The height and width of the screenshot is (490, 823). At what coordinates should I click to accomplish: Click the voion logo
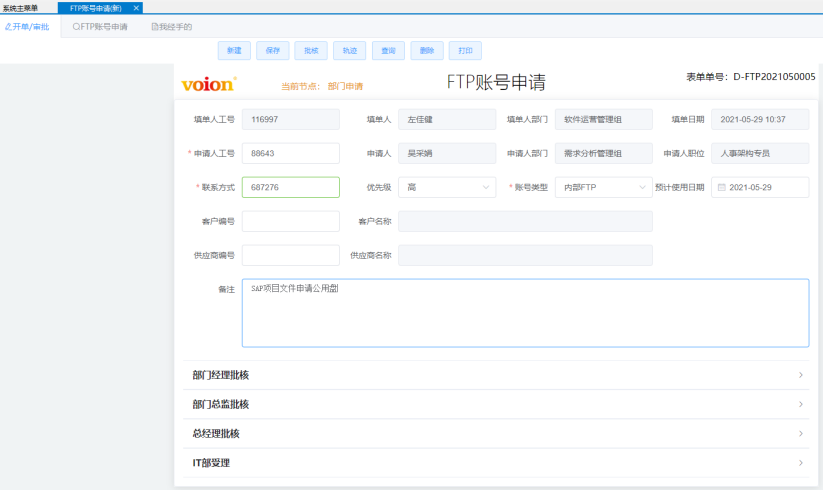pyautogui.click(x=209, y=84)
